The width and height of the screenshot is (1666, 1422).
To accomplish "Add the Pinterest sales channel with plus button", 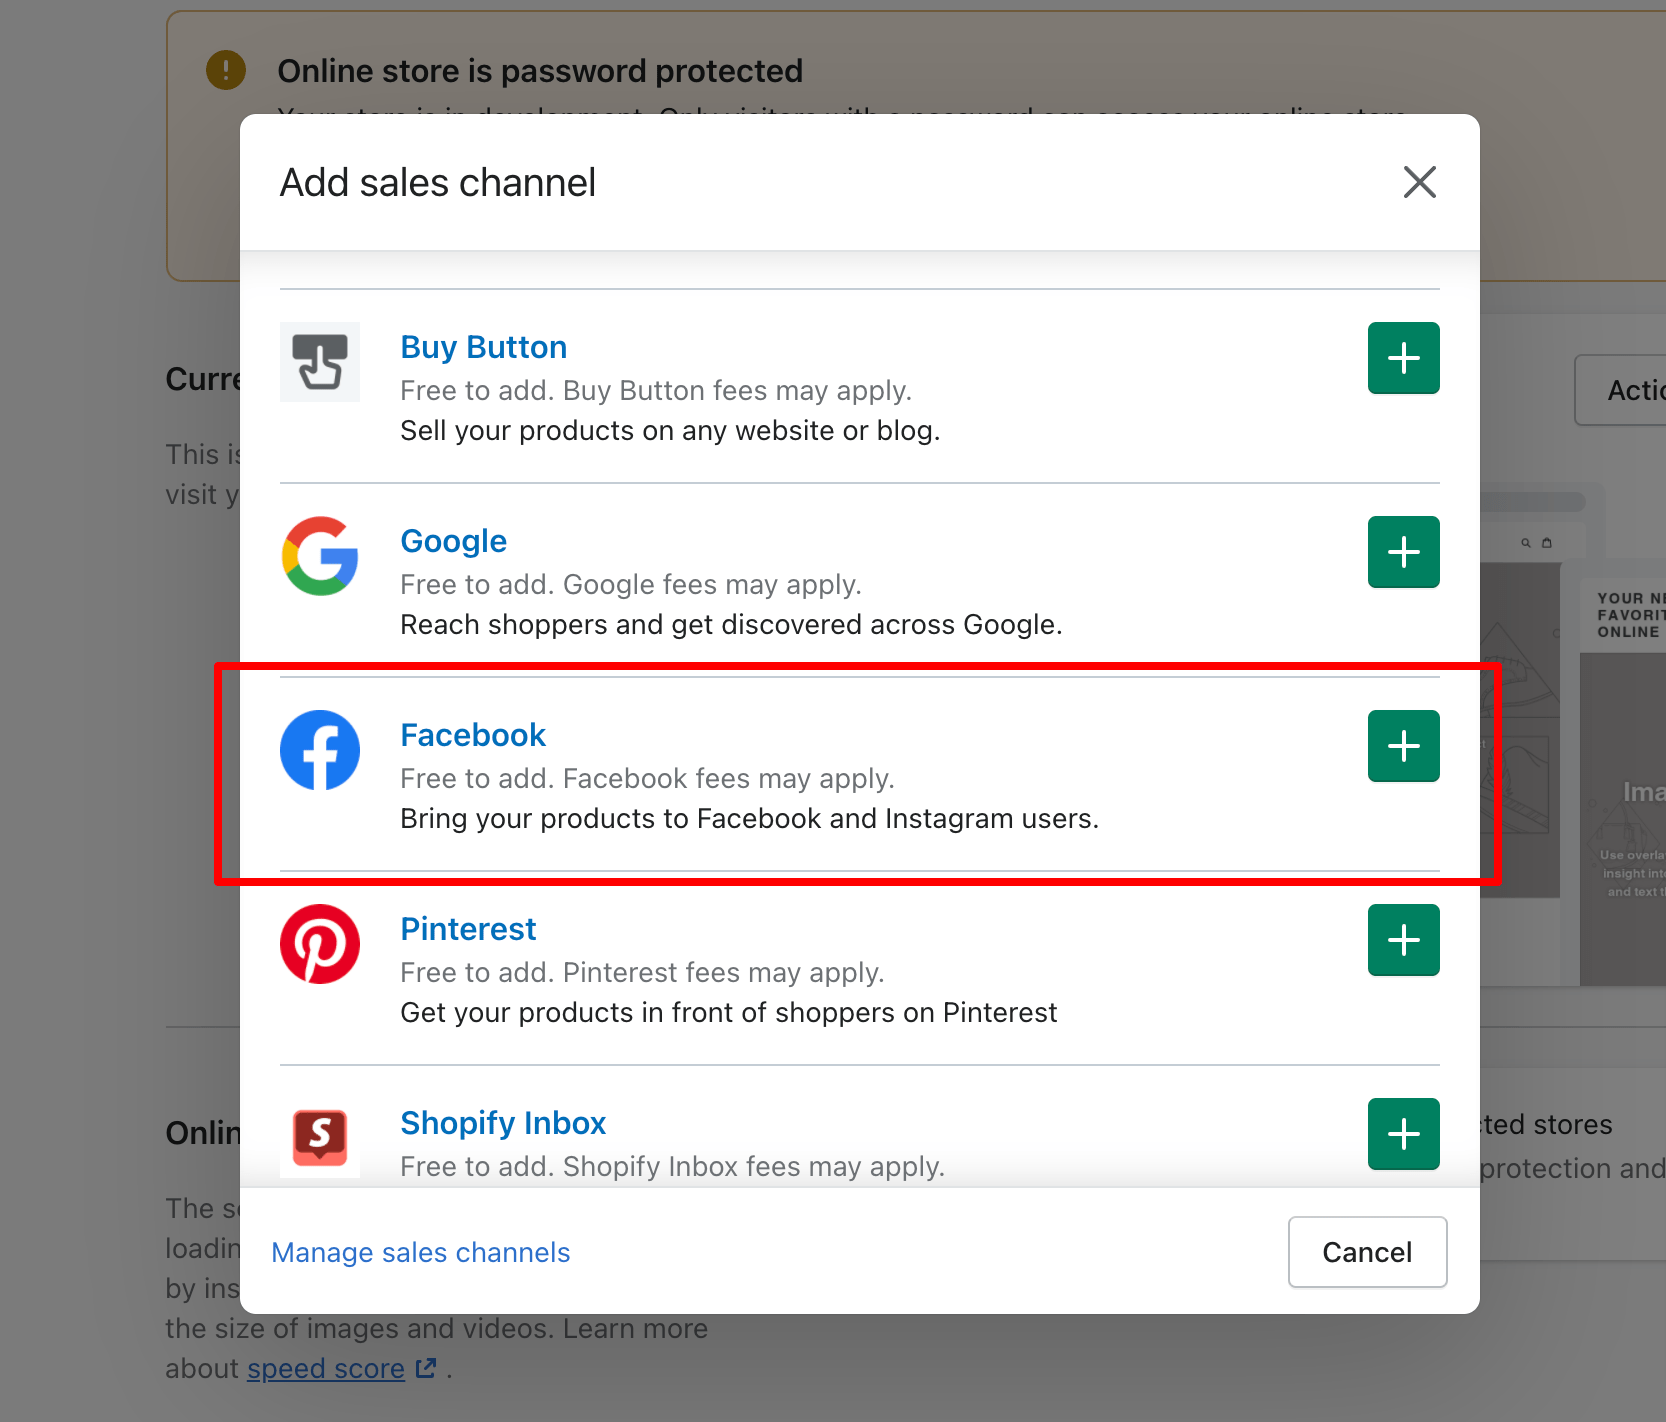I will 1402,939.
